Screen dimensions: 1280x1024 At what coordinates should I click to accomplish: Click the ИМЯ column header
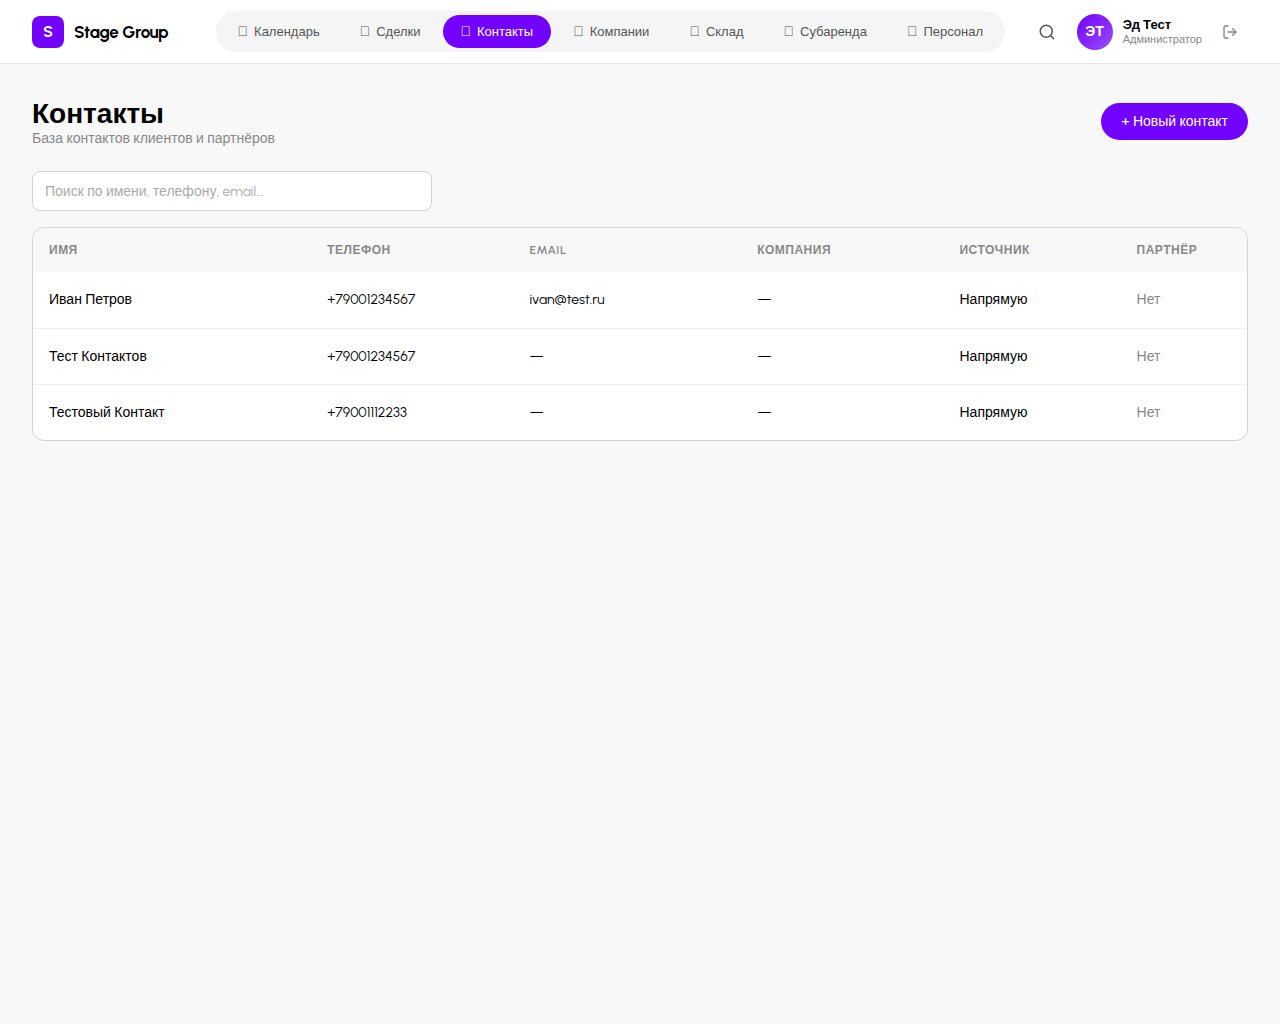[63, 250]
